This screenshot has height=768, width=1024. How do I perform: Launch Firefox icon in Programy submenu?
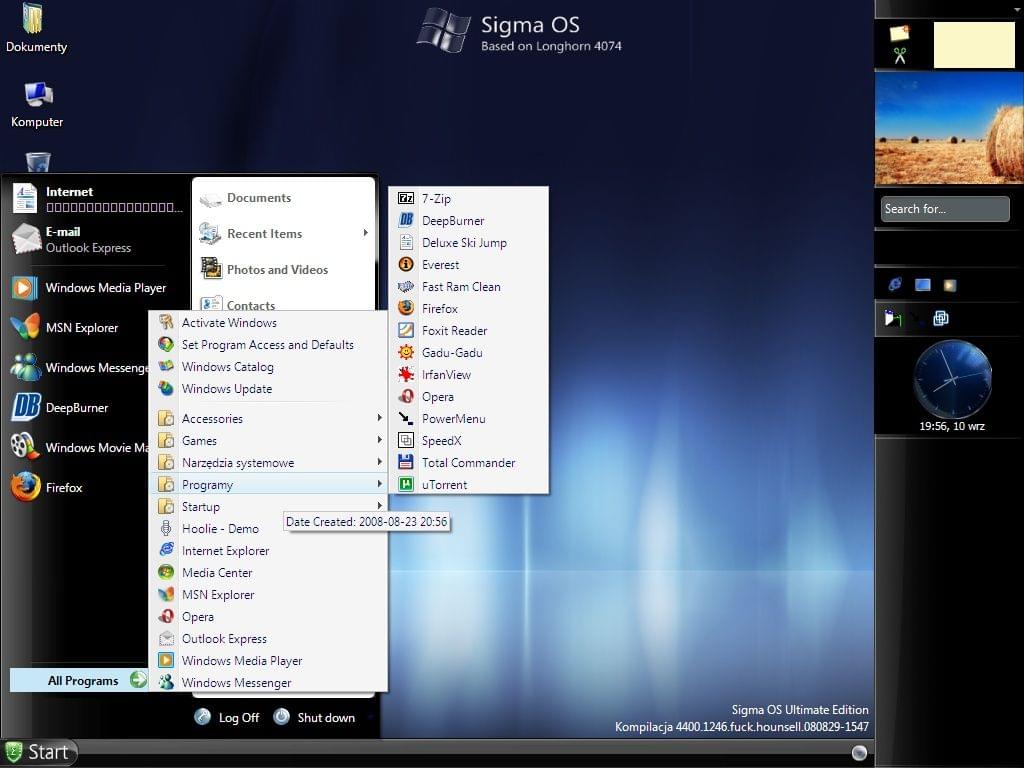pos(406,308)
